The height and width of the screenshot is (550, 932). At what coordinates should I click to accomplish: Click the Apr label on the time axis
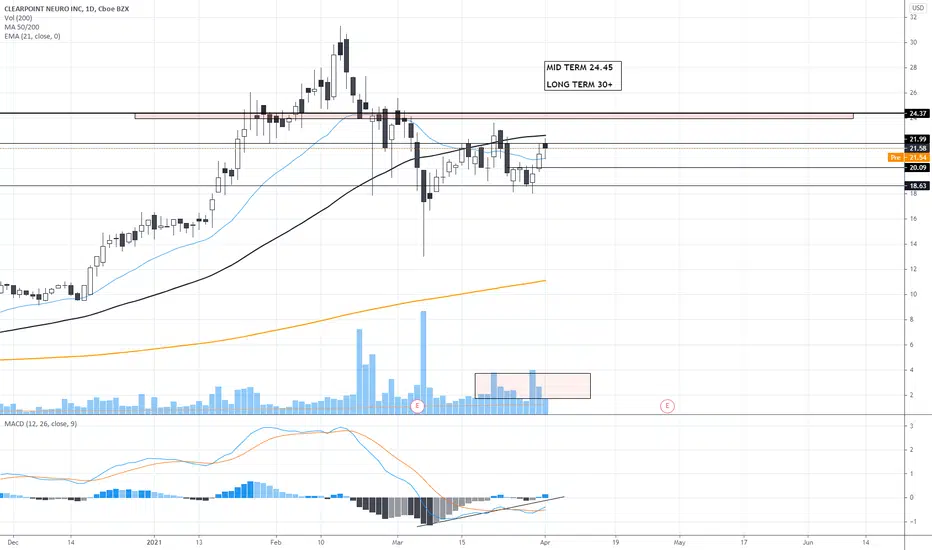(545, 542)
